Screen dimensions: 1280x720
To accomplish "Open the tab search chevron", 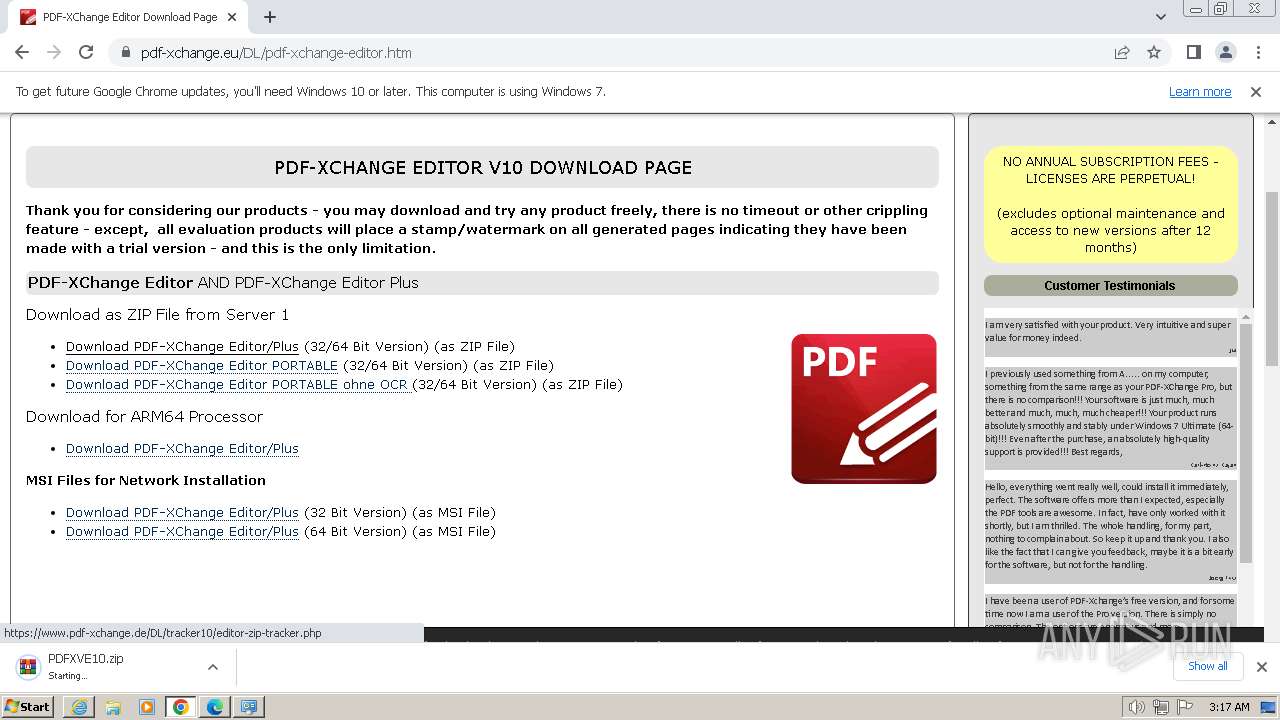I will pos(1161,17).
